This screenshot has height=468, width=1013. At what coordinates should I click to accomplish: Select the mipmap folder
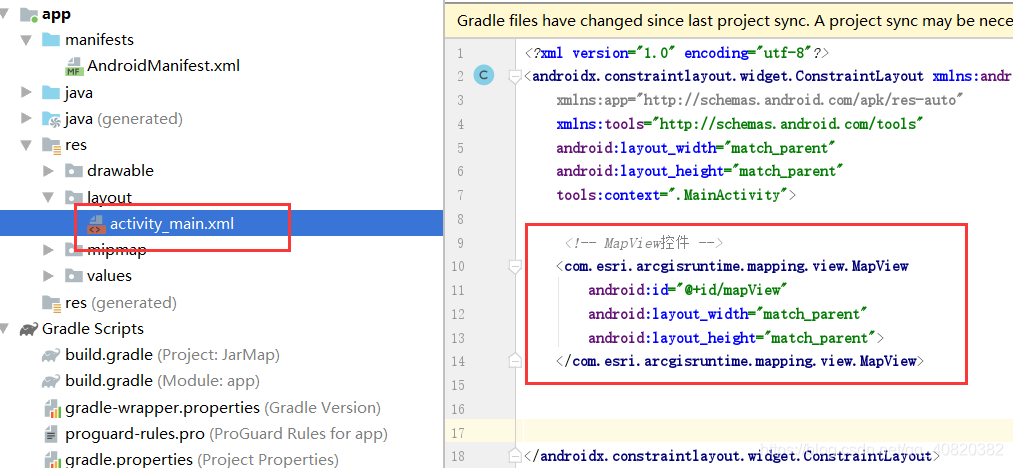point(116,250)
